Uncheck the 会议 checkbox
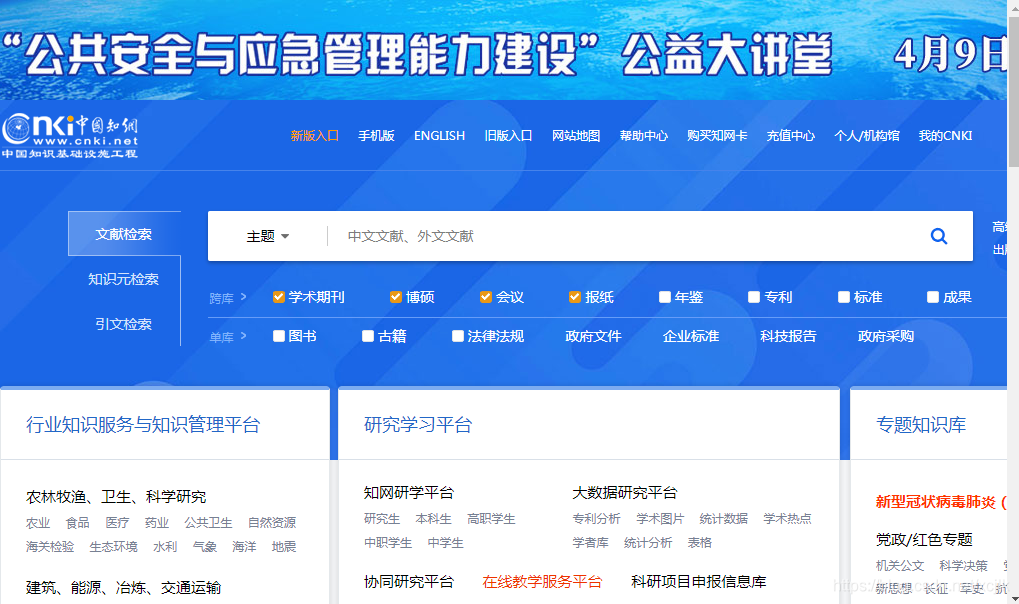Image resolution: width=1019 pixels, height=604 pixels. coord(485,297)
